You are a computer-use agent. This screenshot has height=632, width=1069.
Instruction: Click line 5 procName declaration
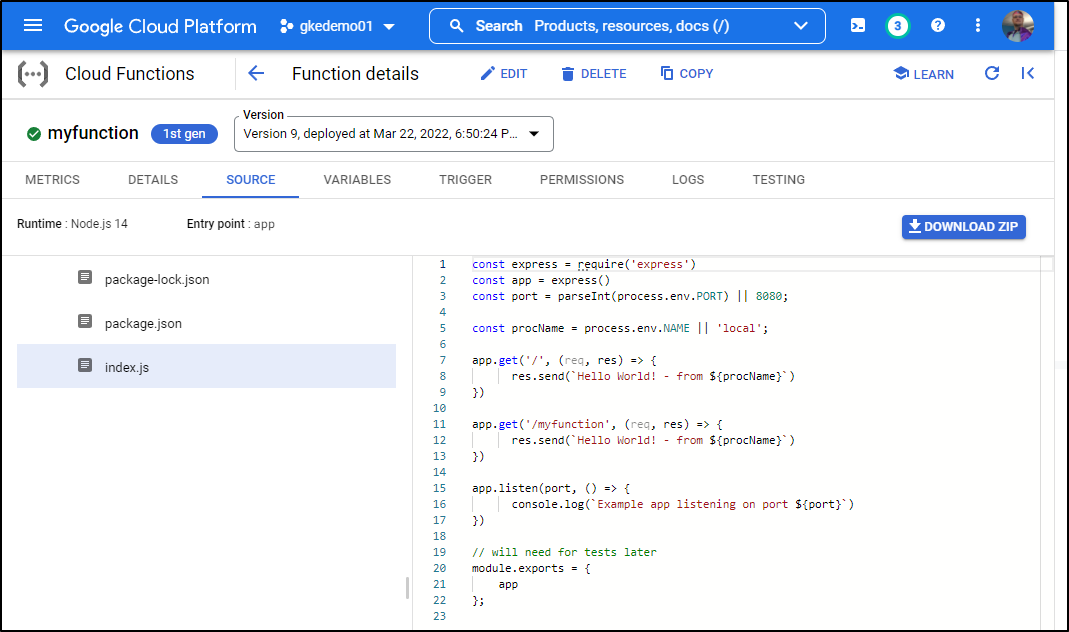(620, 328)
